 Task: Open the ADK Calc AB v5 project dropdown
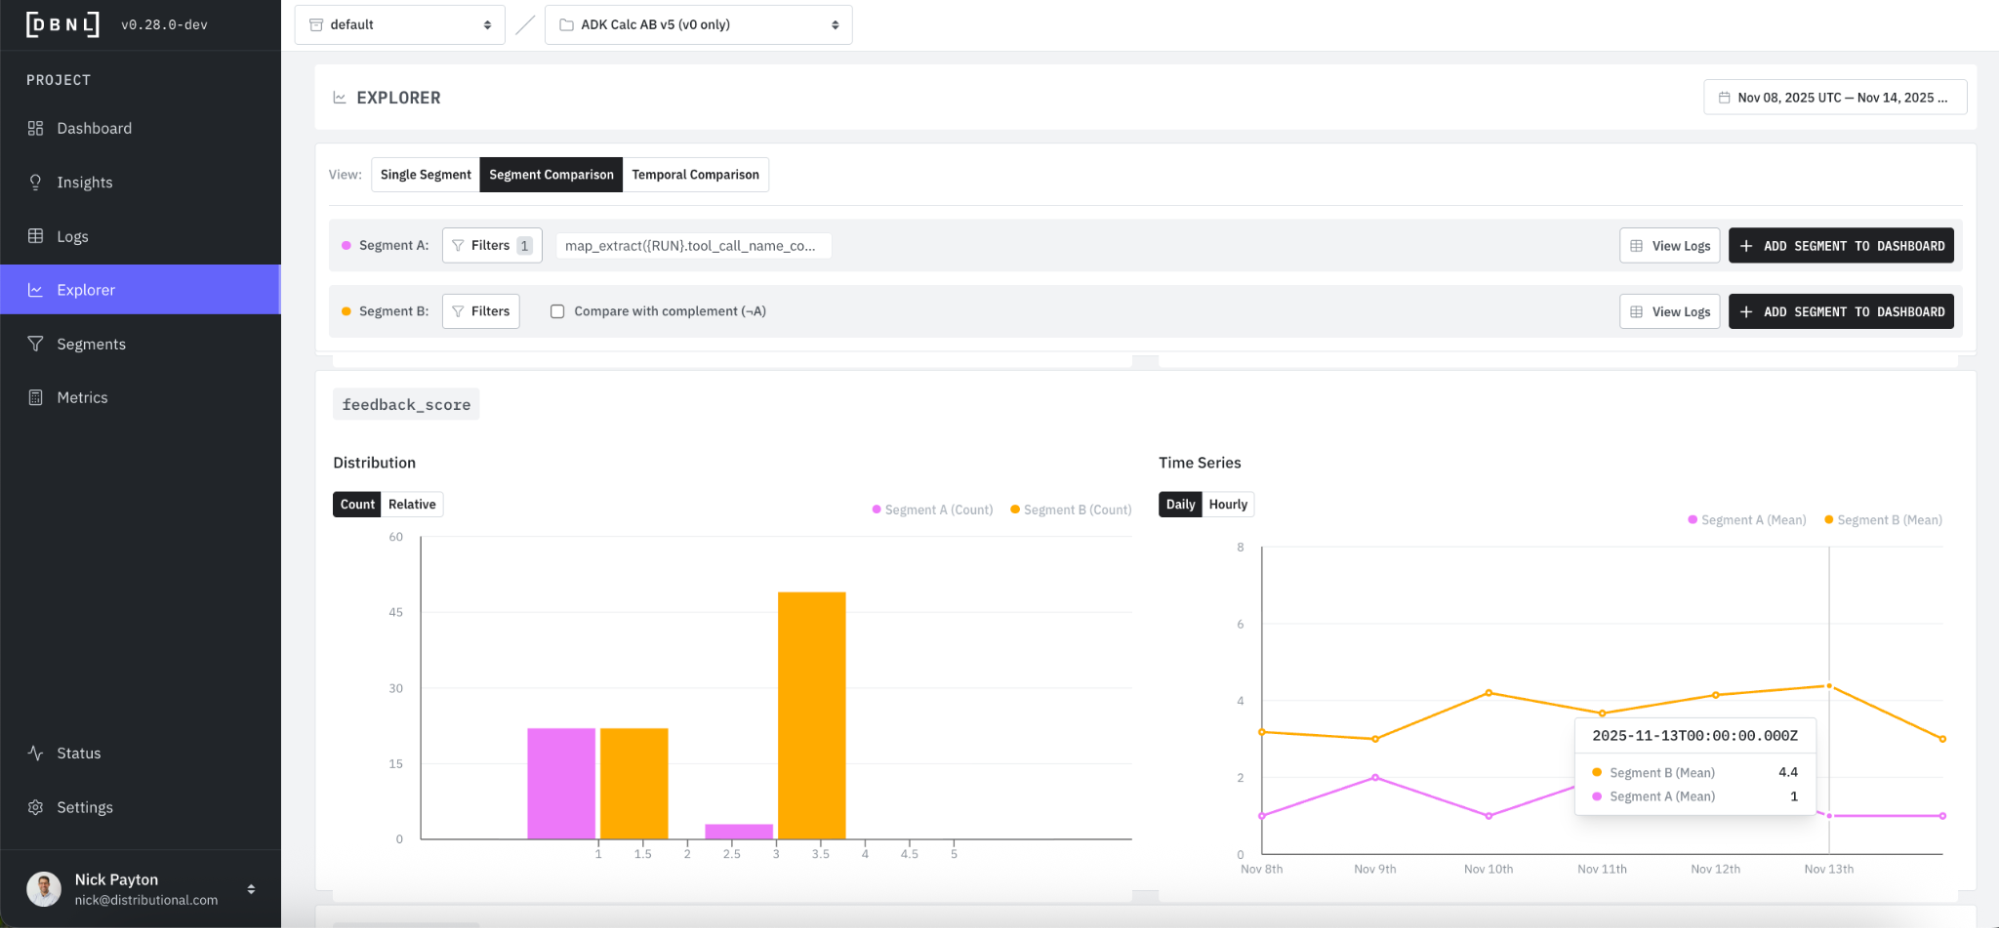(x=698, y=25)
